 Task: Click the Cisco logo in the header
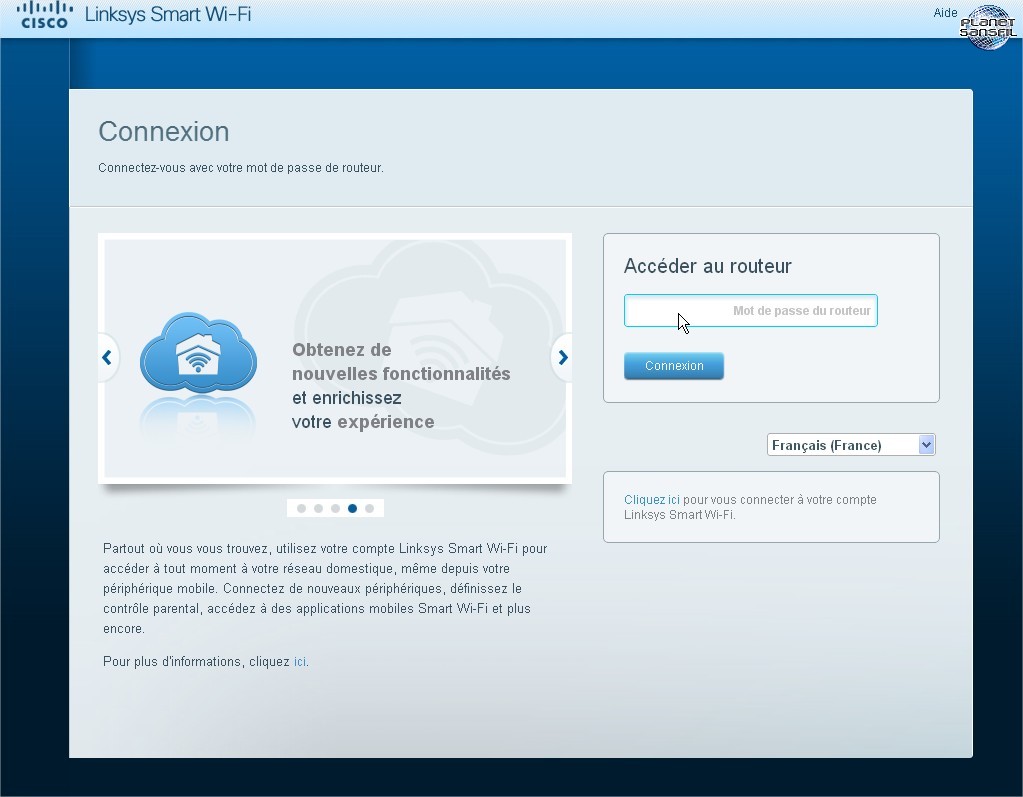click(x=44, y=15)
